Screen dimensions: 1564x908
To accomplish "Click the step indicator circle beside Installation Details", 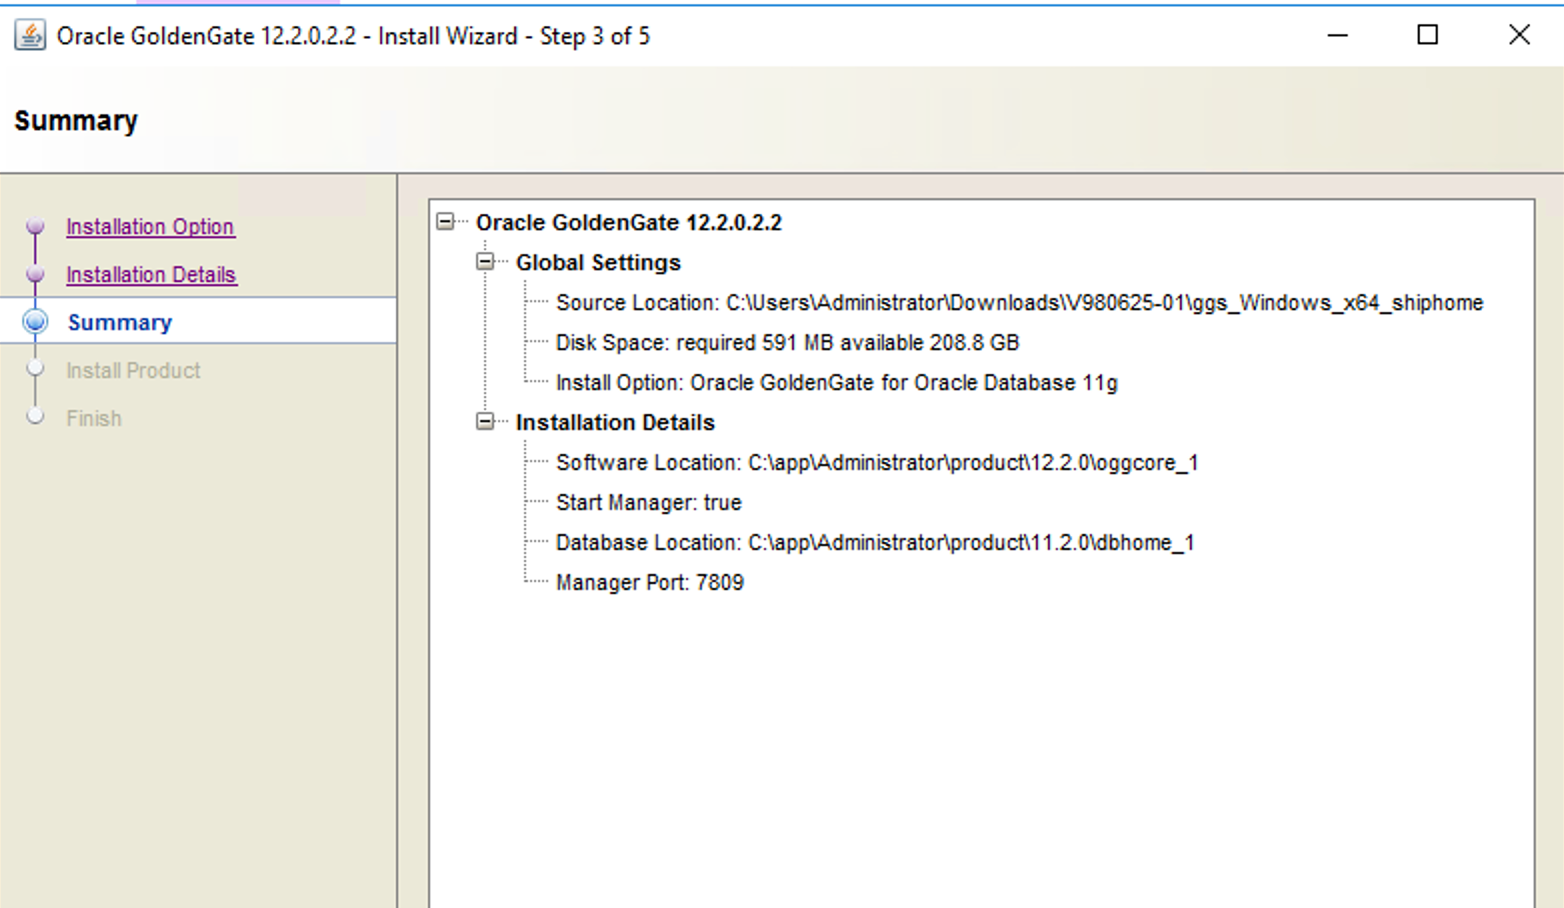I will 36,275.
